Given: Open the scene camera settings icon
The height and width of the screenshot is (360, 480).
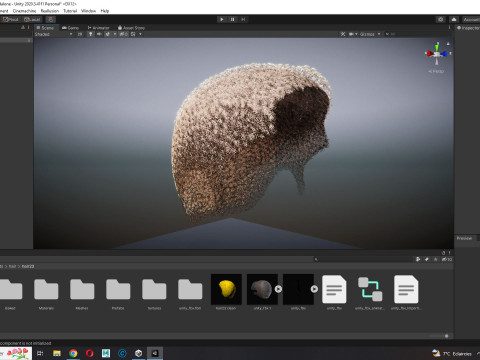Looking at the screenshot, I should click(x=351, y=34).
